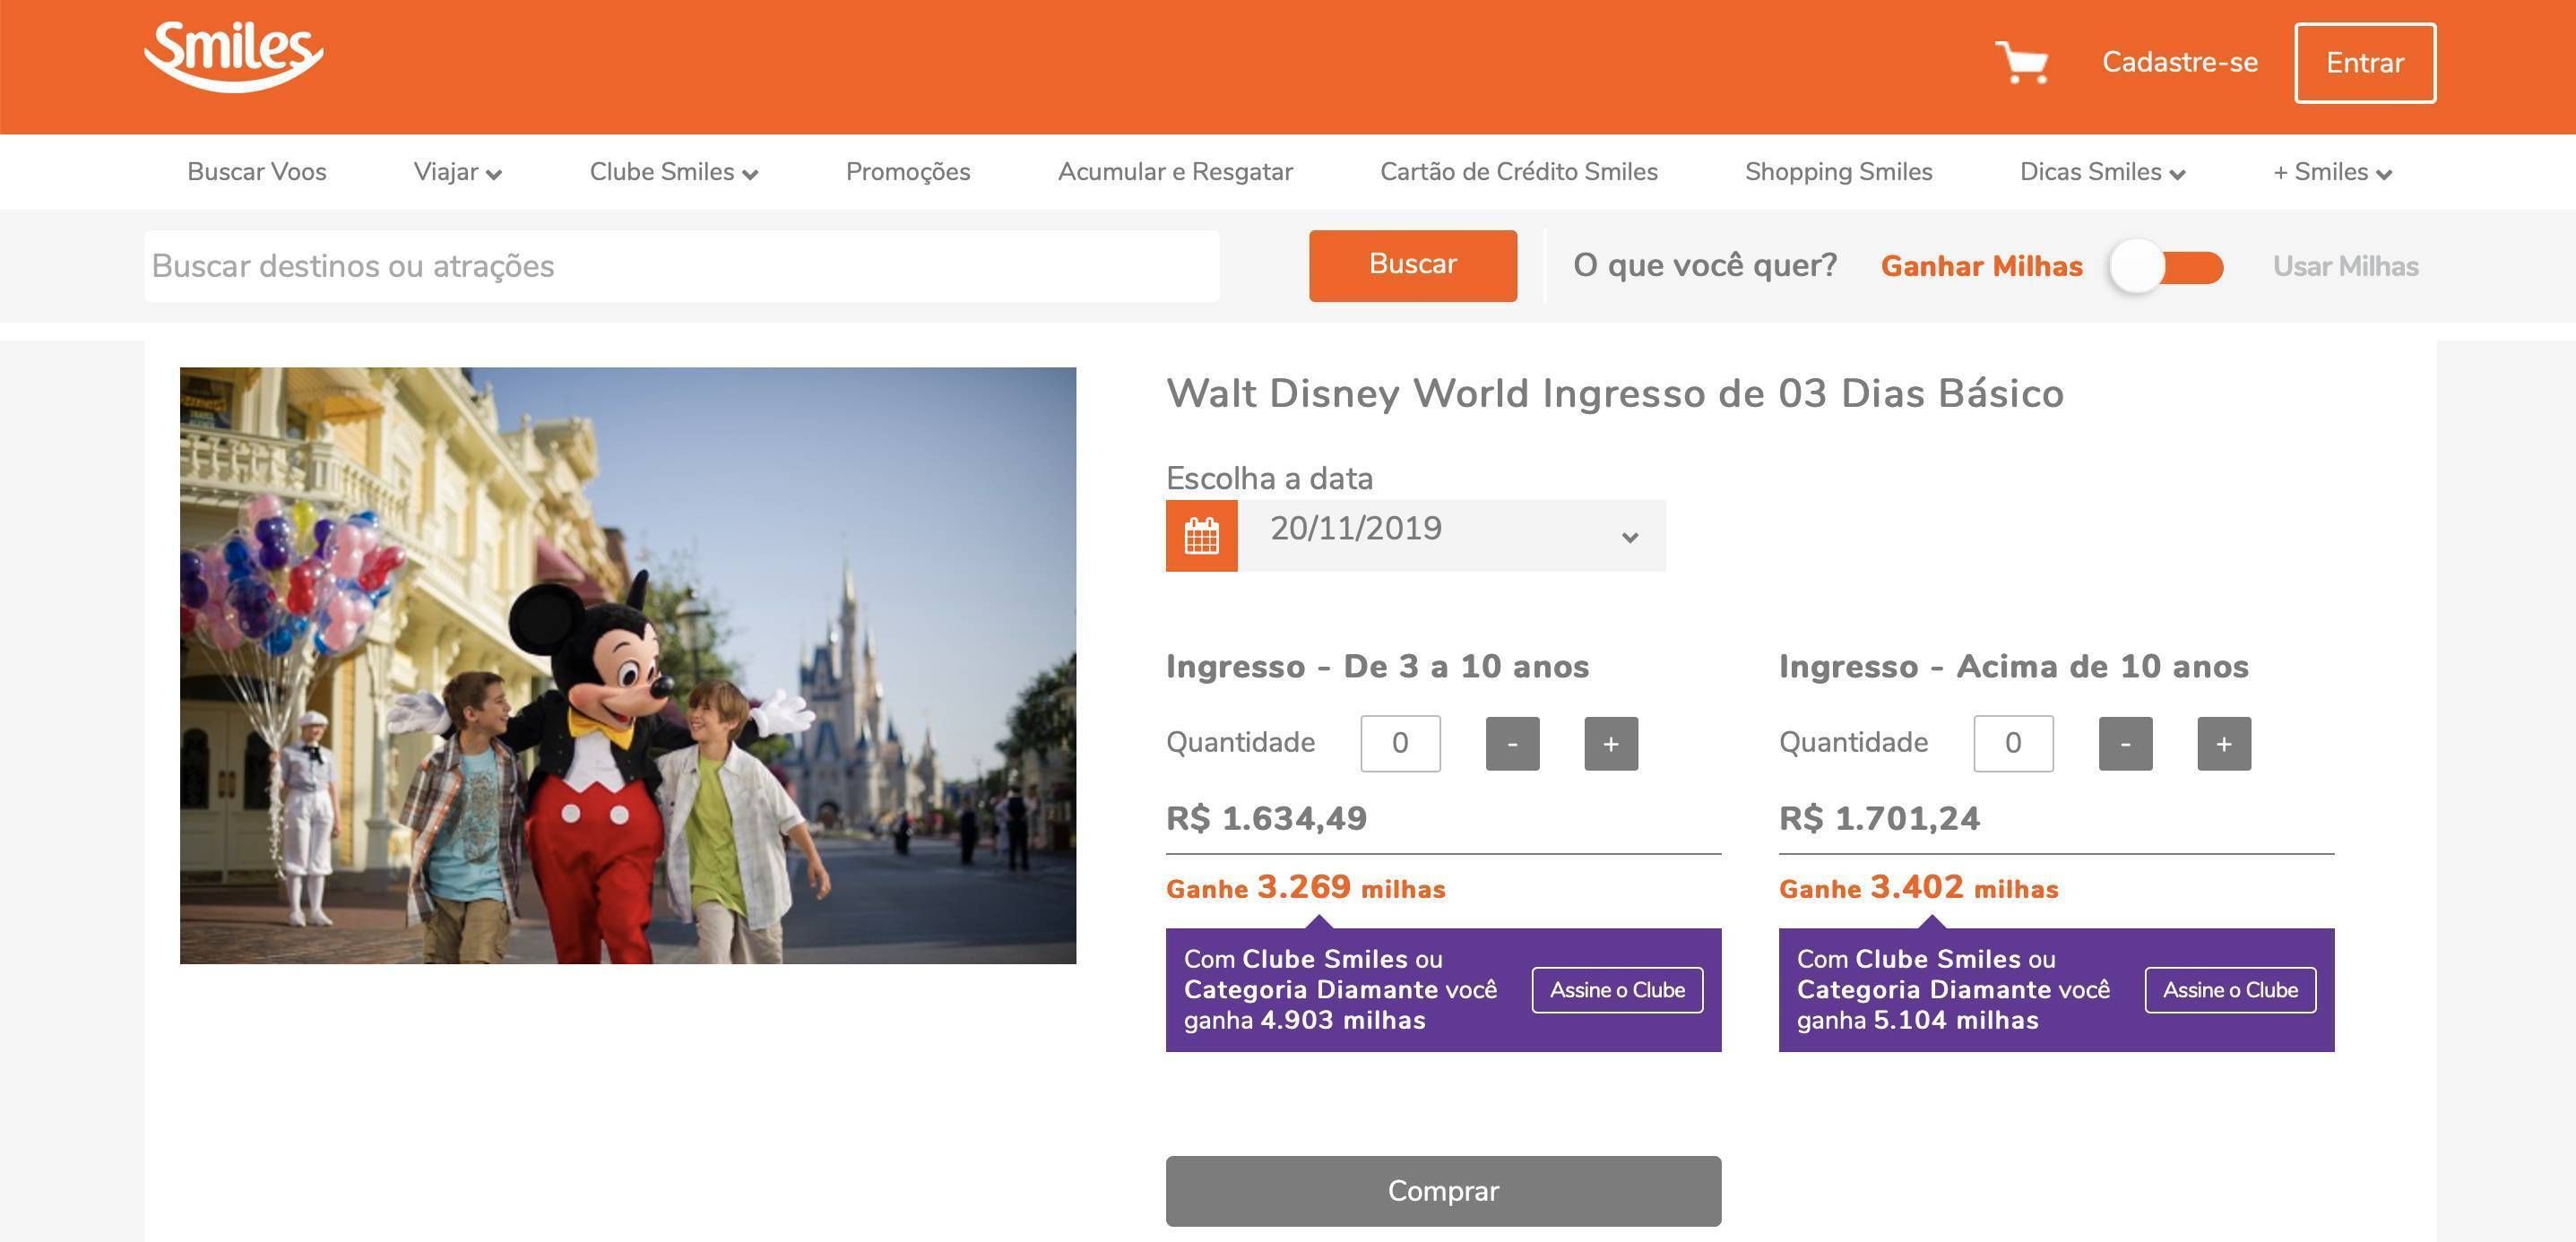Open the shopping cart icon
The image size is (2576, 1242).
2022,62
